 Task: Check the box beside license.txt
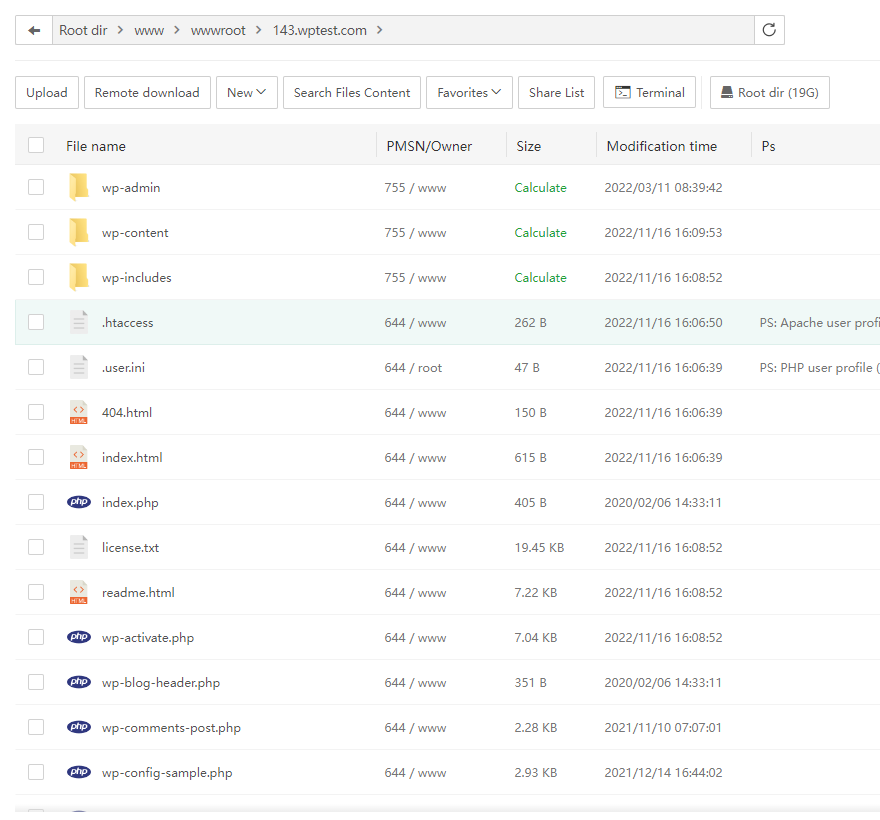click(36, 547)
